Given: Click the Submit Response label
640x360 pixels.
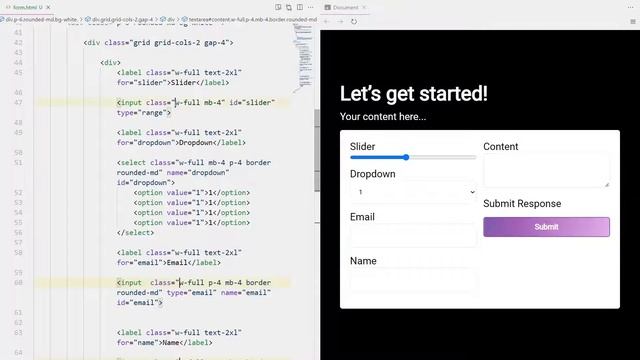Looking at the screenshot, I should tap(522, 204).
